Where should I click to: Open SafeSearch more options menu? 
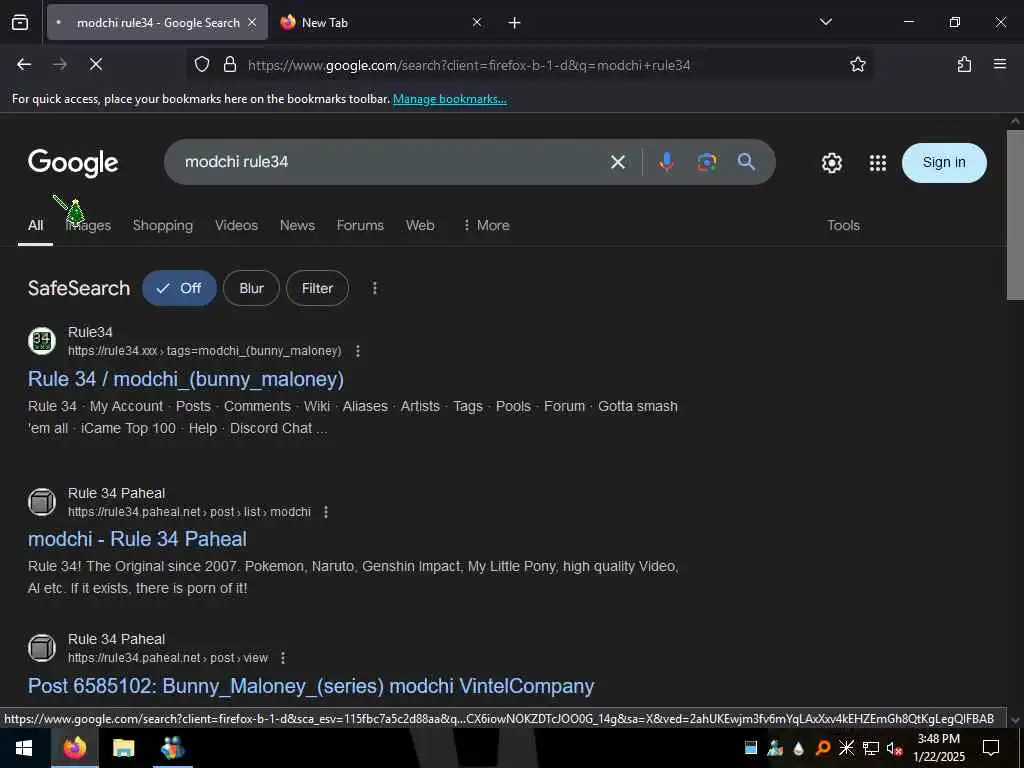[x=374, y=288]
